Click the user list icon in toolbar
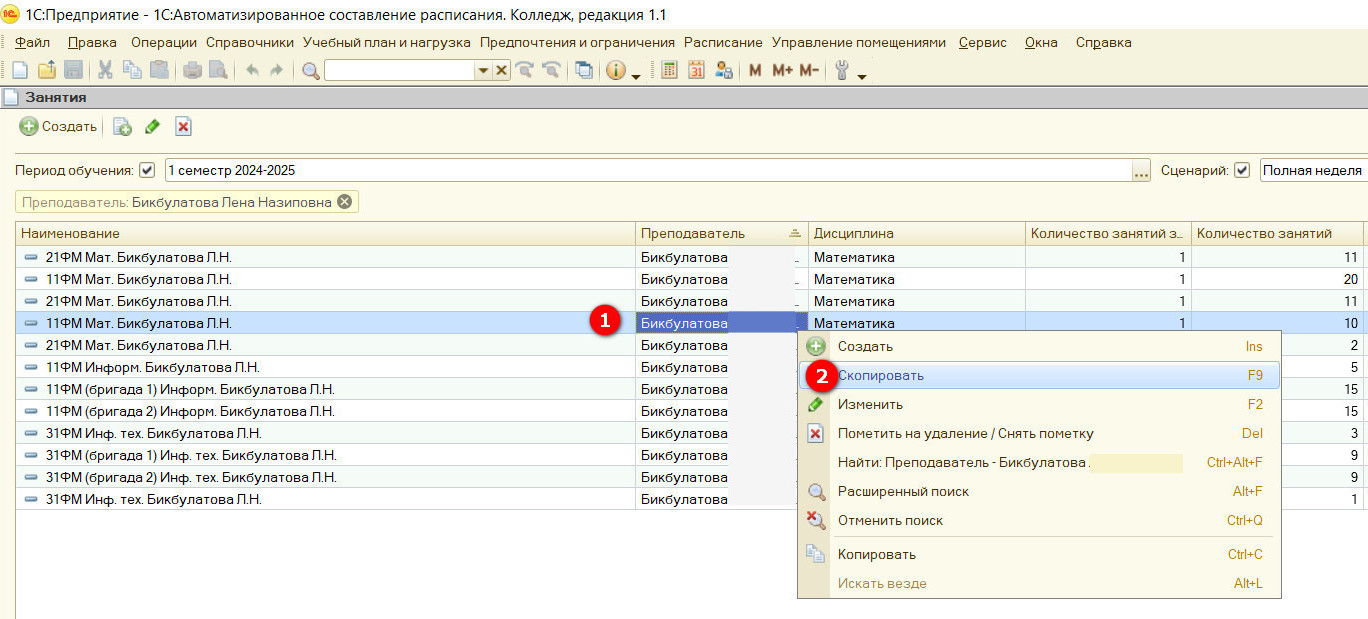The width and height of the screenshot is (1368, 619). coord(724,70)
